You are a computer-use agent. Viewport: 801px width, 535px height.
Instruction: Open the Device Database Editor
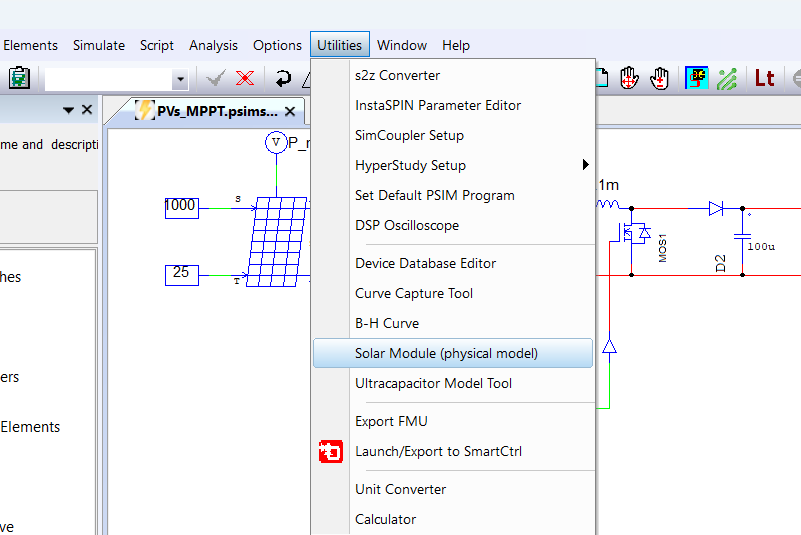point(454,263)
